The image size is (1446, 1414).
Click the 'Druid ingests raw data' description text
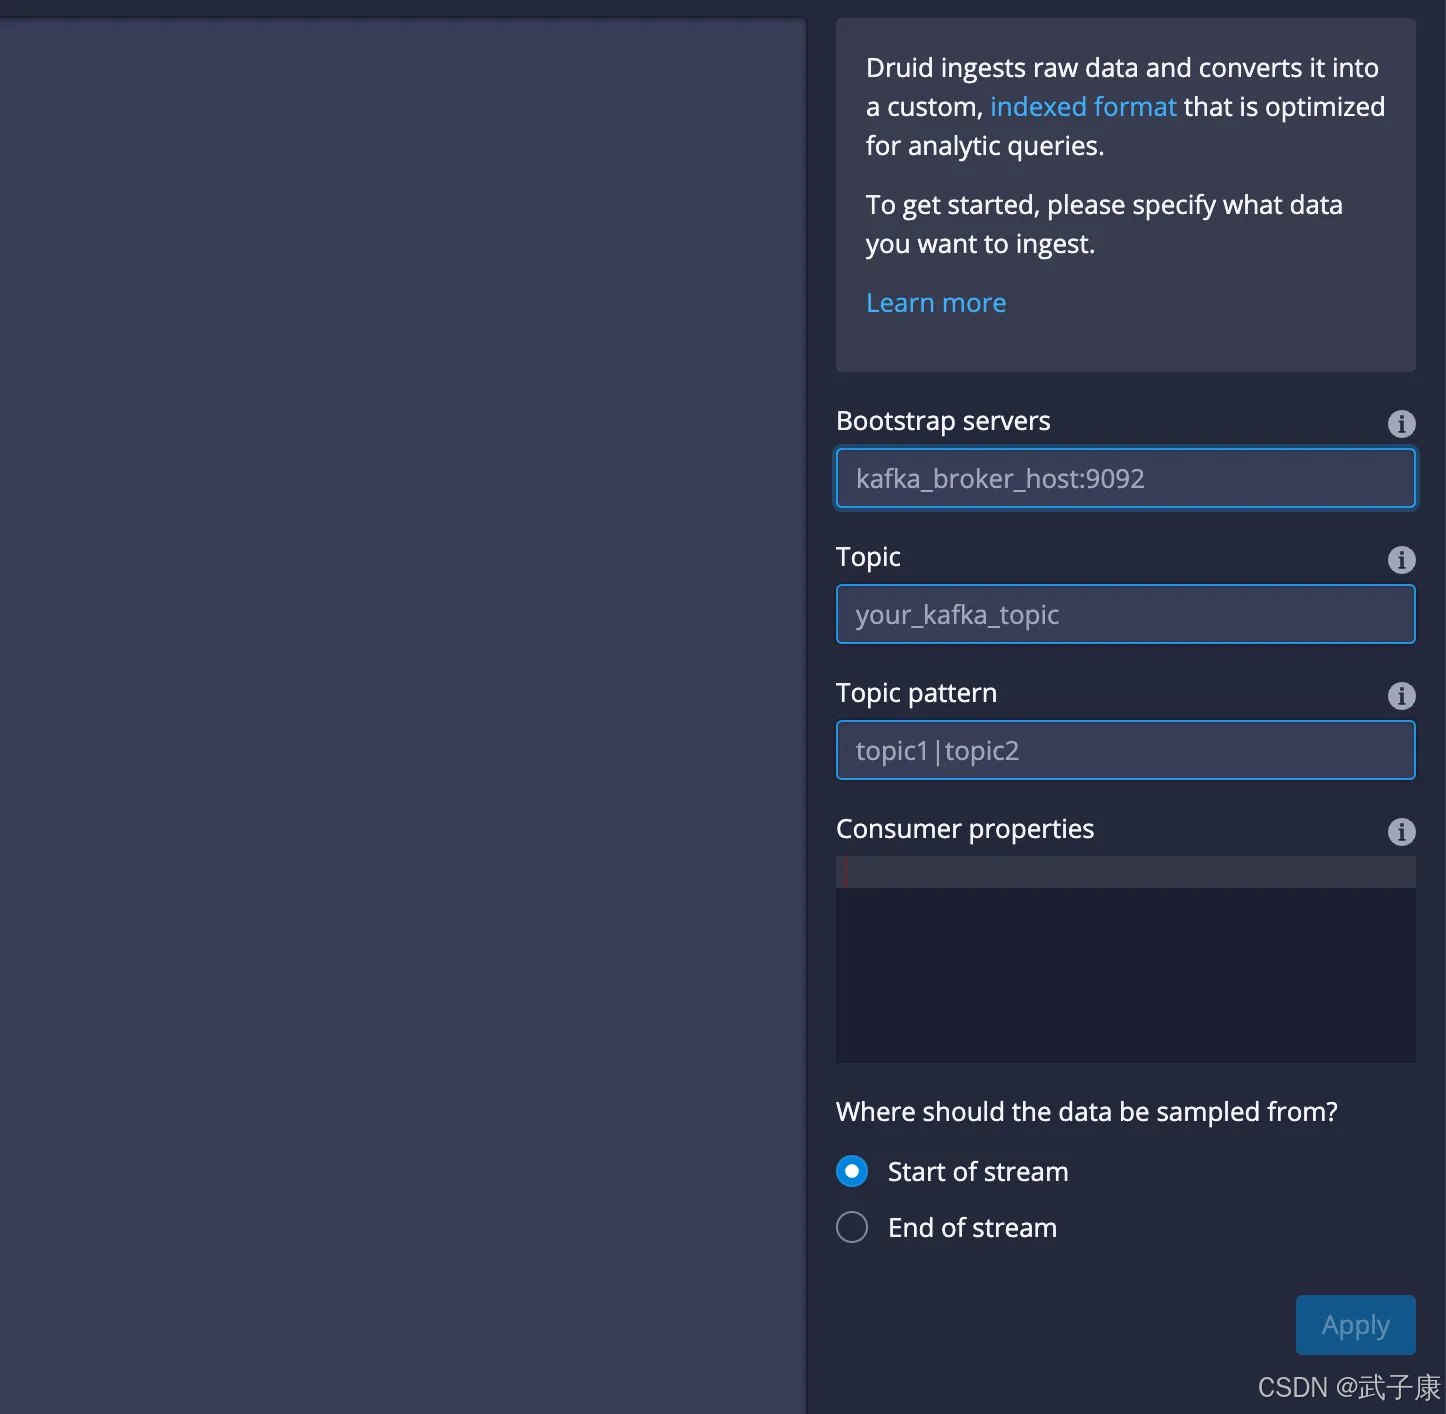[x=1122, y=68]
